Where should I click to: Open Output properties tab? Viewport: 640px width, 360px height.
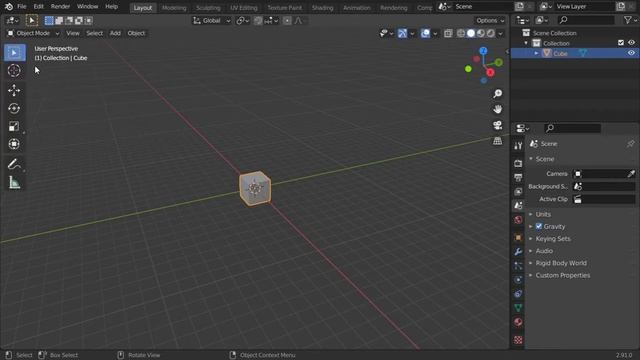(x=518, y=178)
